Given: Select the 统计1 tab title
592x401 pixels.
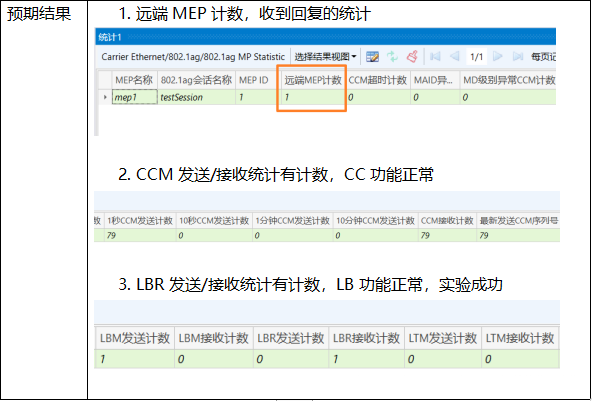Looking at the screenshot, I should (x=110, y=37).
